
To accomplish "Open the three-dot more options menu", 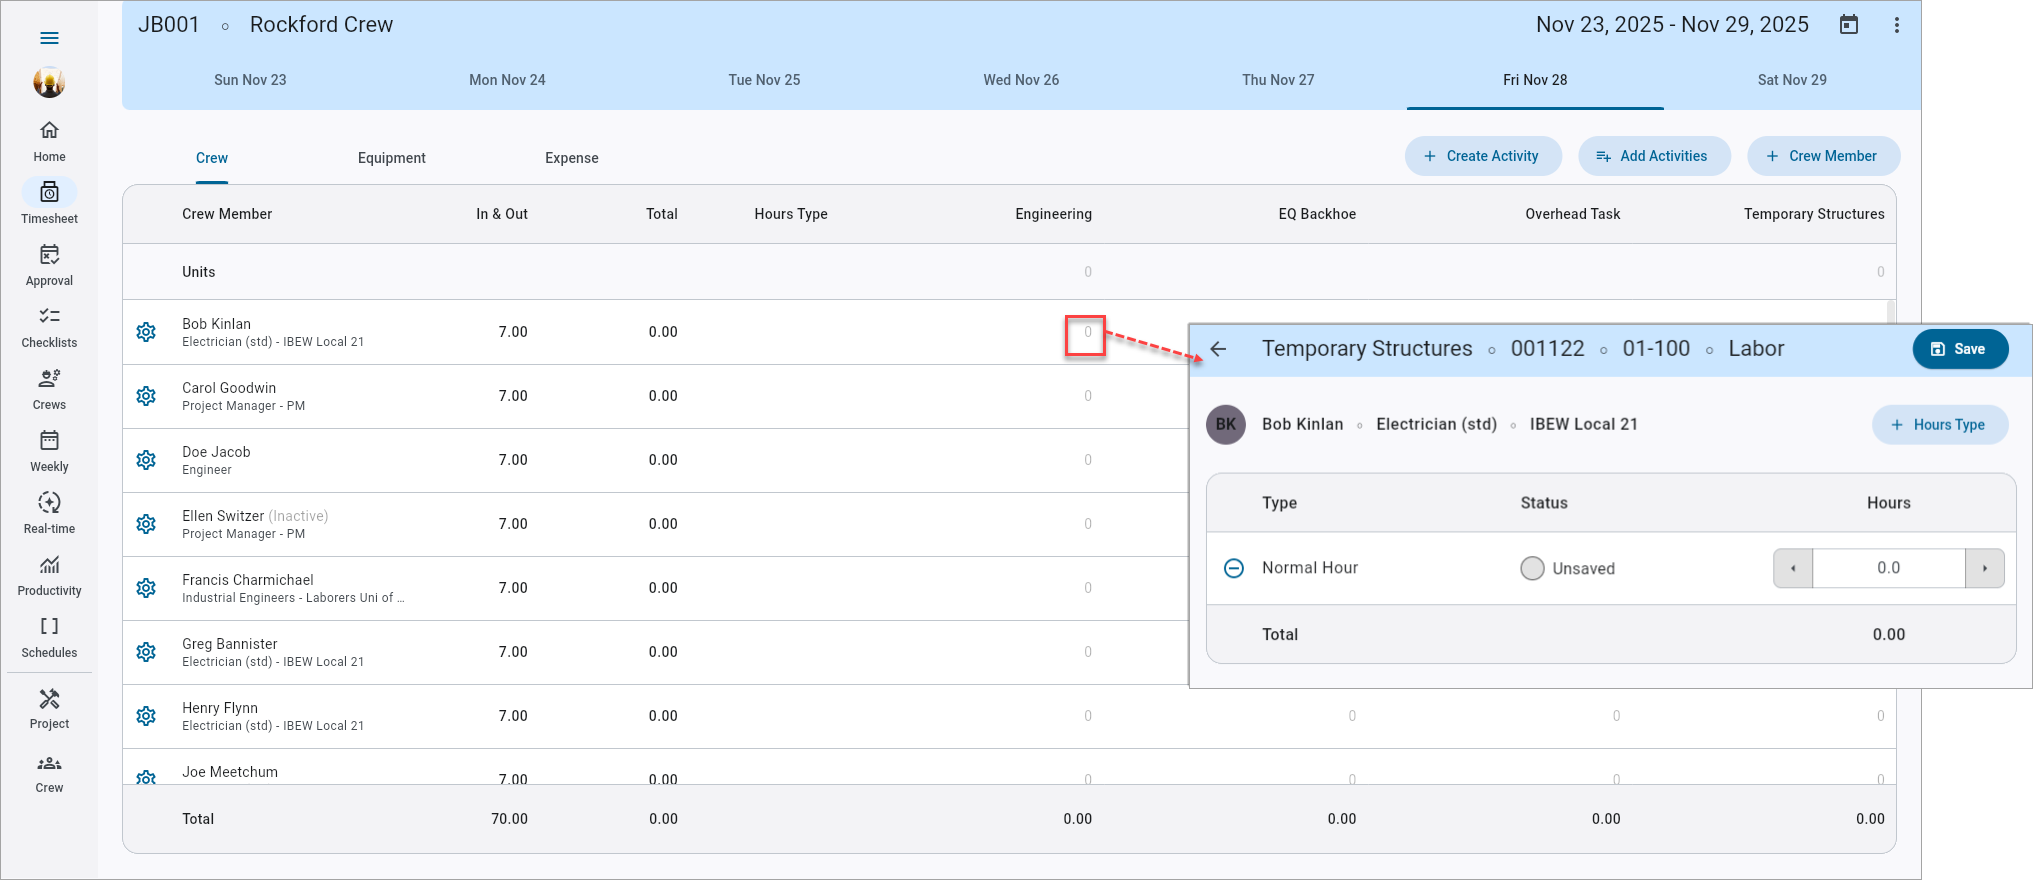I will [1896, 25].
